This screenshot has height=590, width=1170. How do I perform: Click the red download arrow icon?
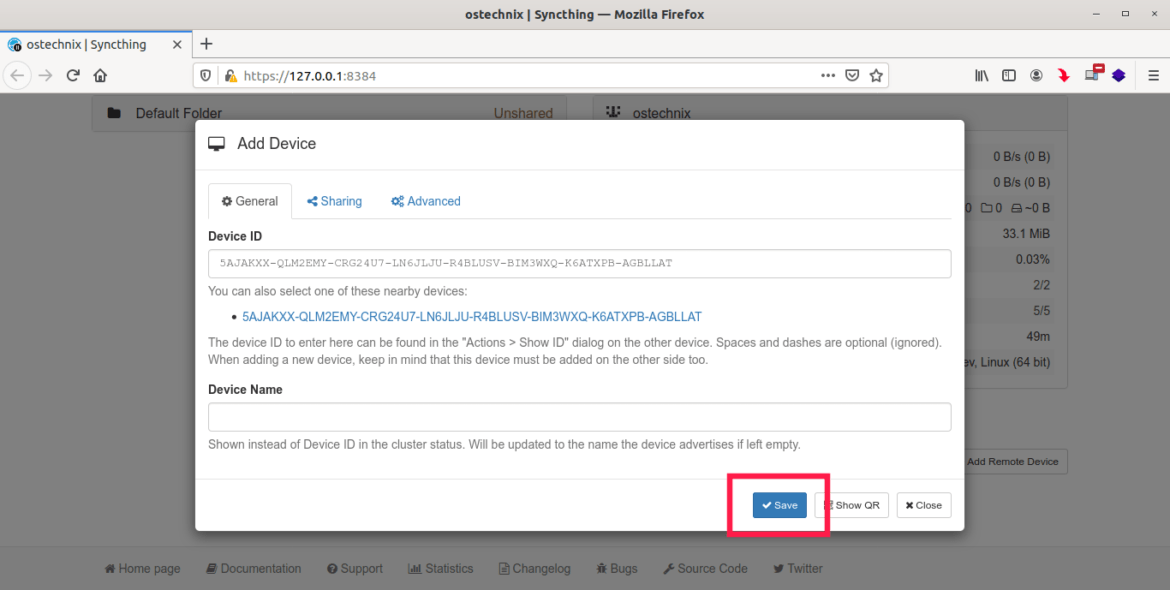coord(1063,75)
